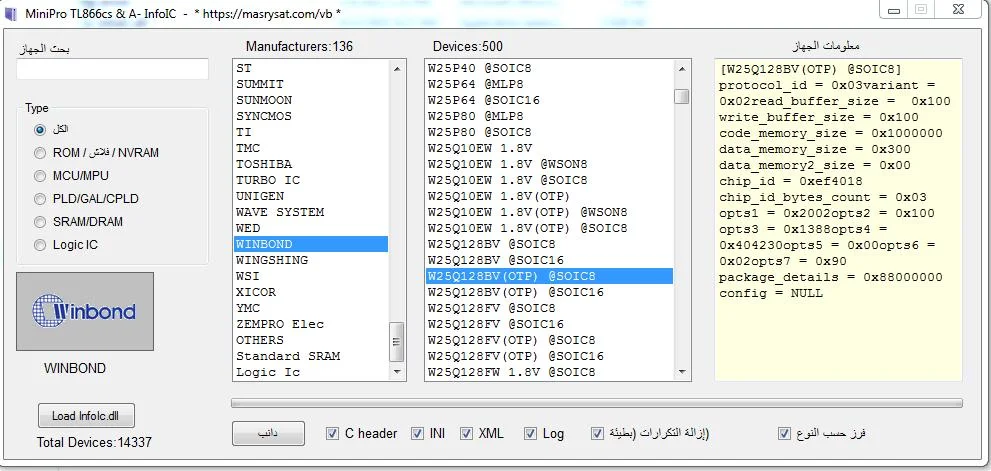Select the Logic IC radio button

(40, 245)
